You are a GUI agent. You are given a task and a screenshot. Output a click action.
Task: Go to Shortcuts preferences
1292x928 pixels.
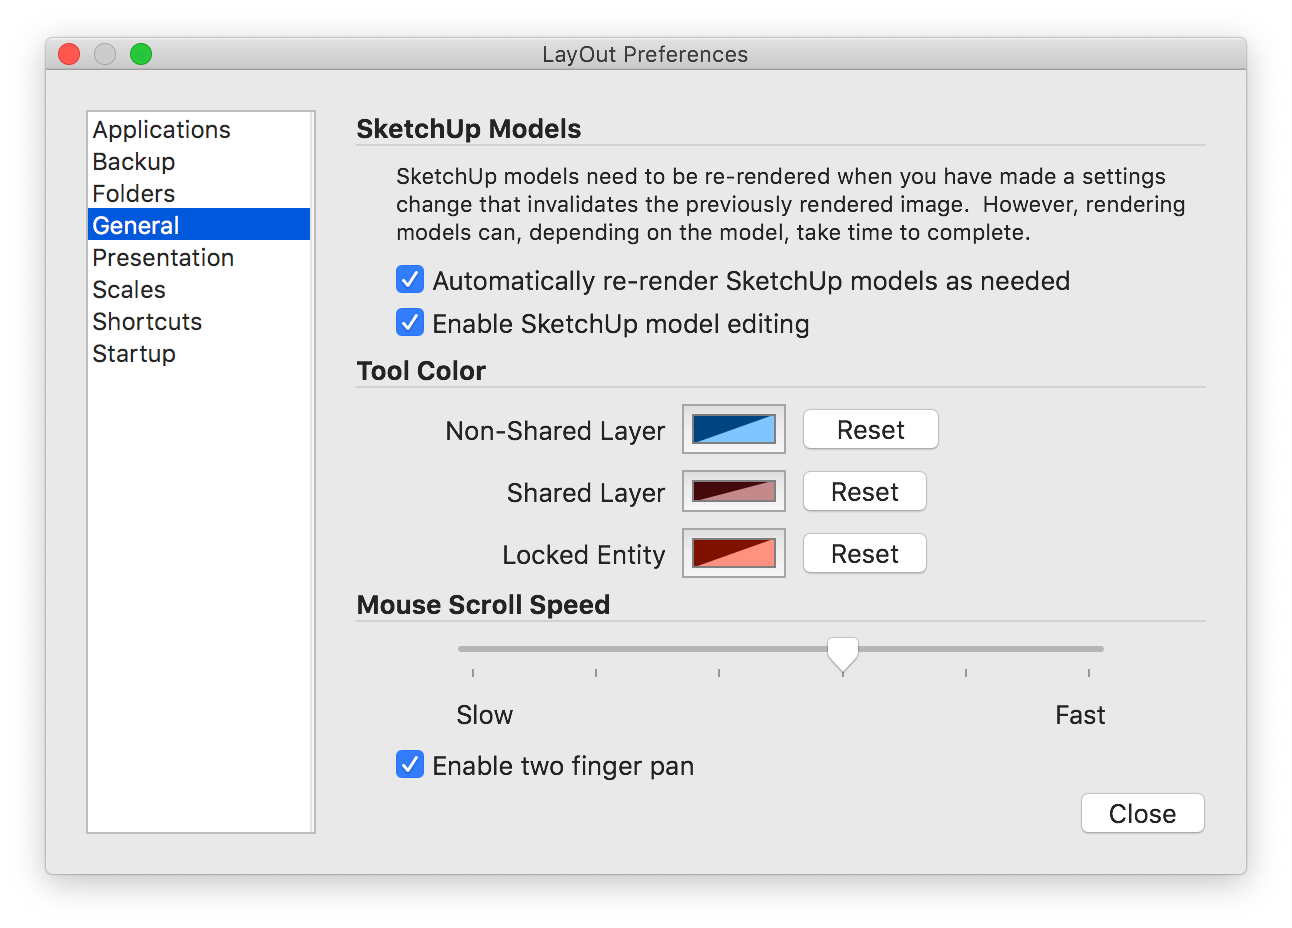[147, 322]
